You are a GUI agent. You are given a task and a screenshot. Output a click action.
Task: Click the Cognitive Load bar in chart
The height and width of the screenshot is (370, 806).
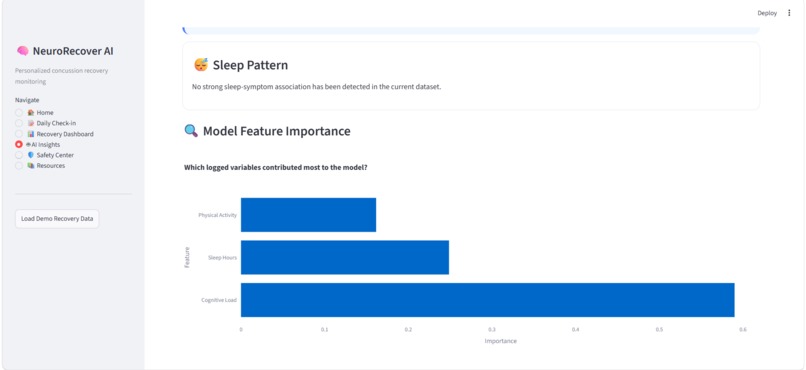(488, 300)
